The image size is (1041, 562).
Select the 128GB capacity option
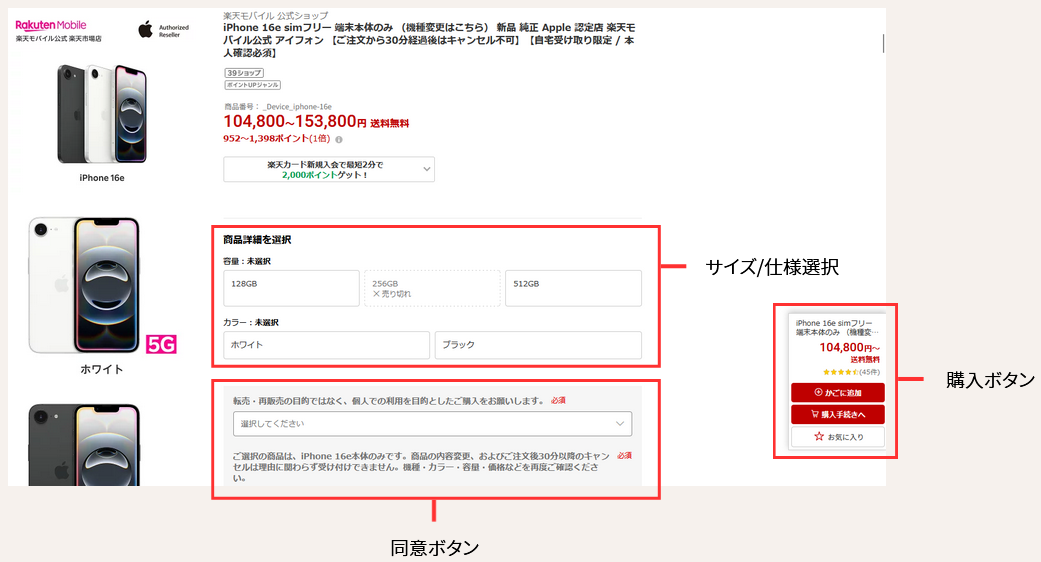pos(291,288)
